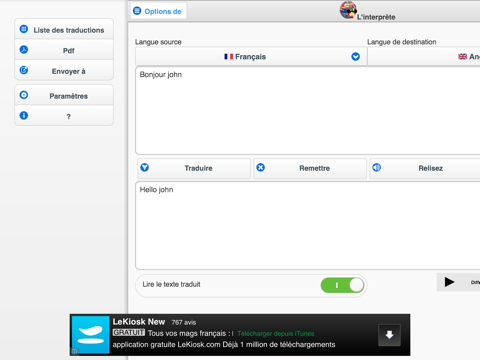Open the Français source language dropdown
This screenshot has width=480, height=360.
(x=251, y=57)
